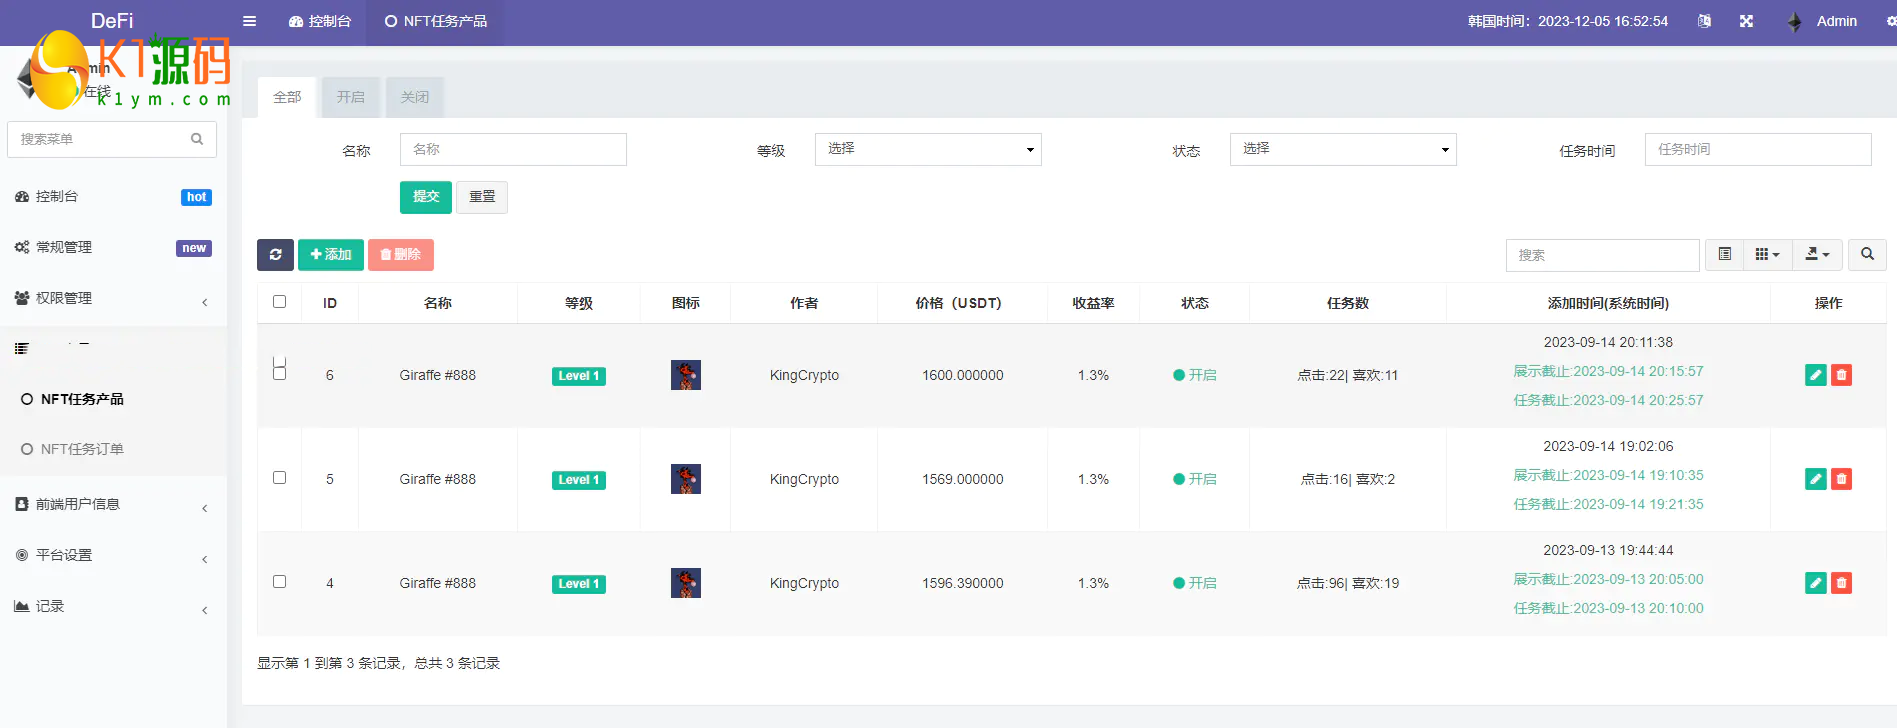Open thumbnail icon of row ID 4
Screen dimensions: 1897x728
point(685,583)
